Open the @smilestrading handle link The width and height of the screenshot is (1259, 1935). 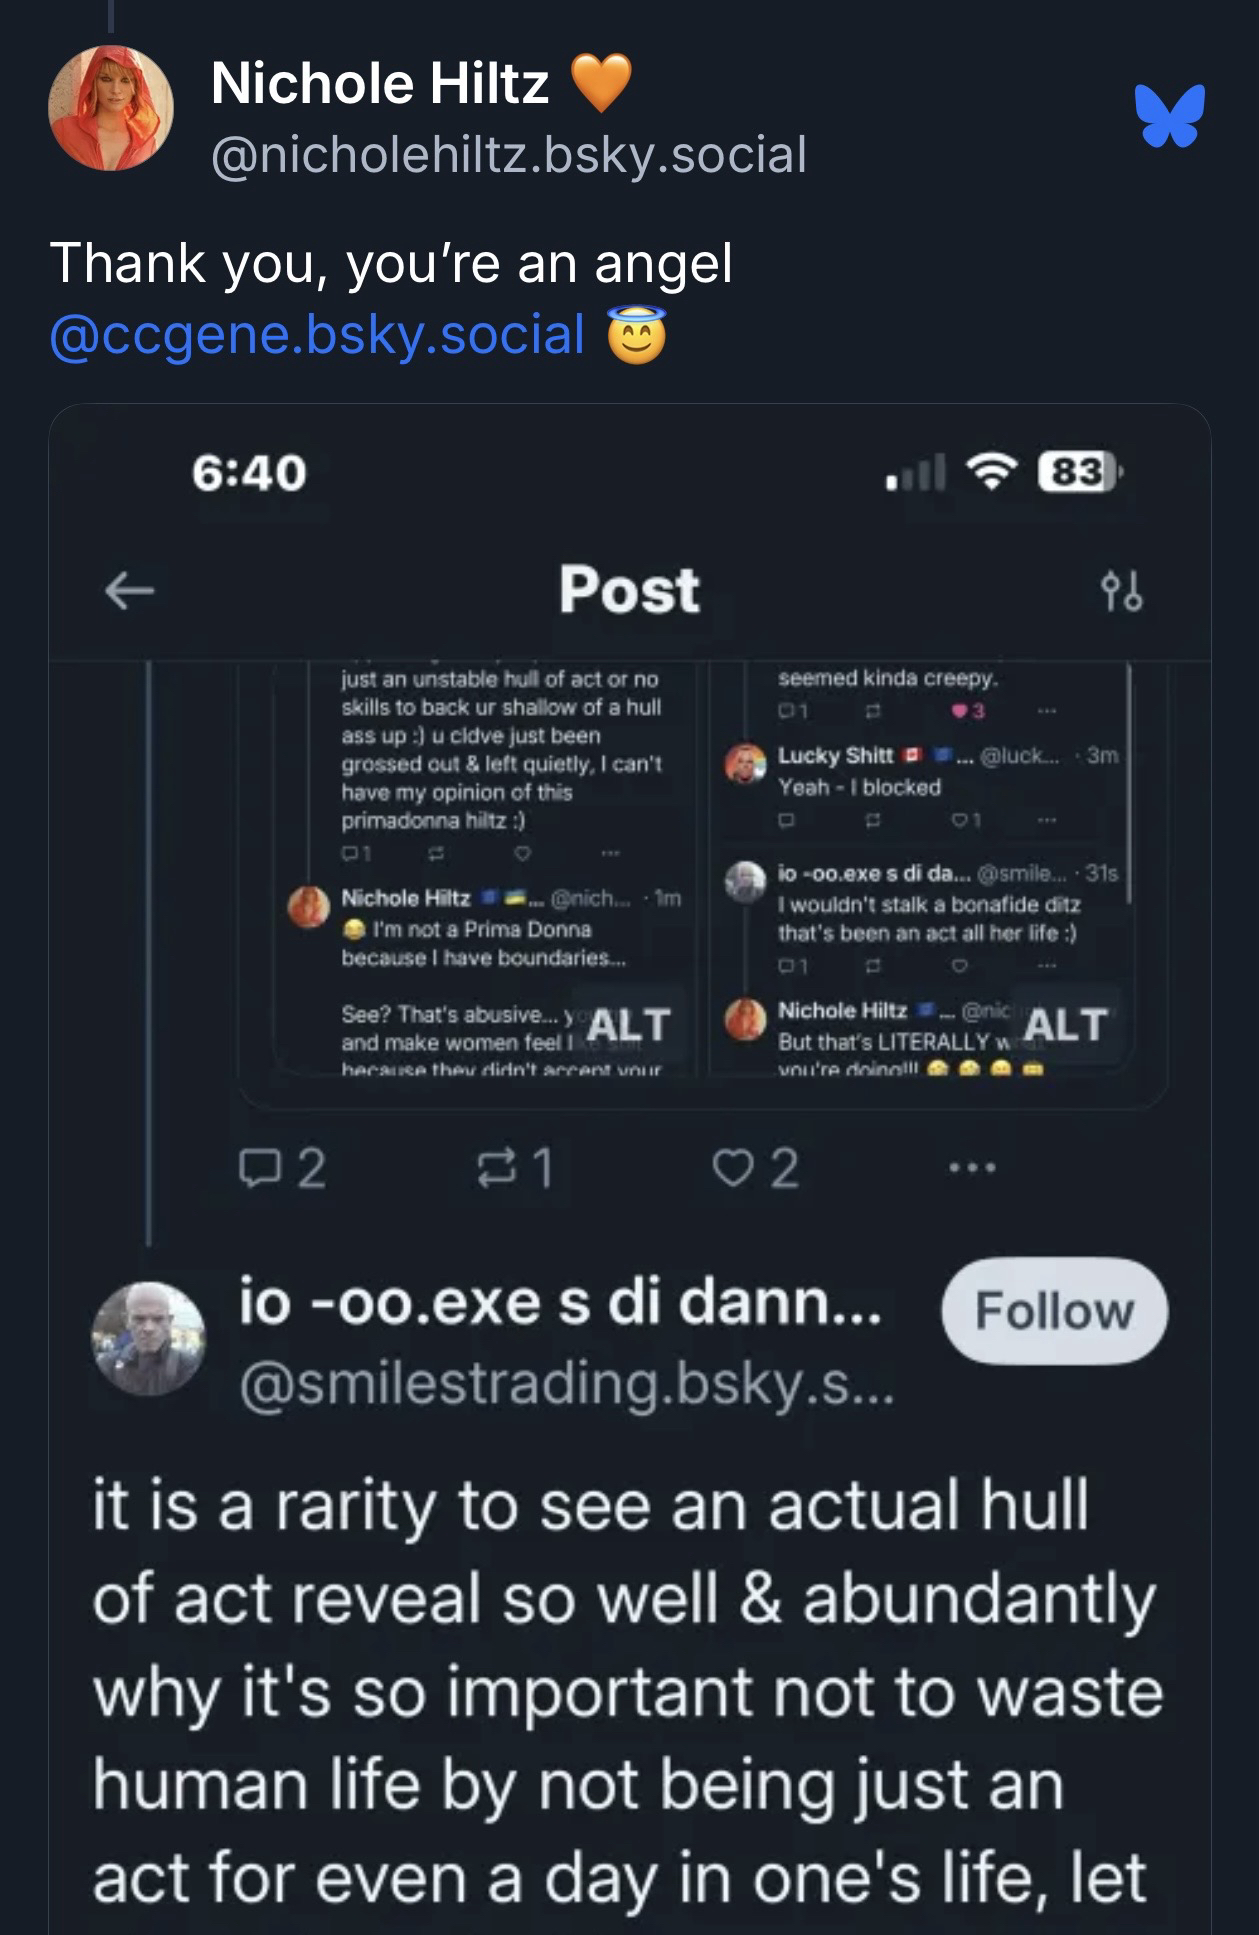point(566,1384)
